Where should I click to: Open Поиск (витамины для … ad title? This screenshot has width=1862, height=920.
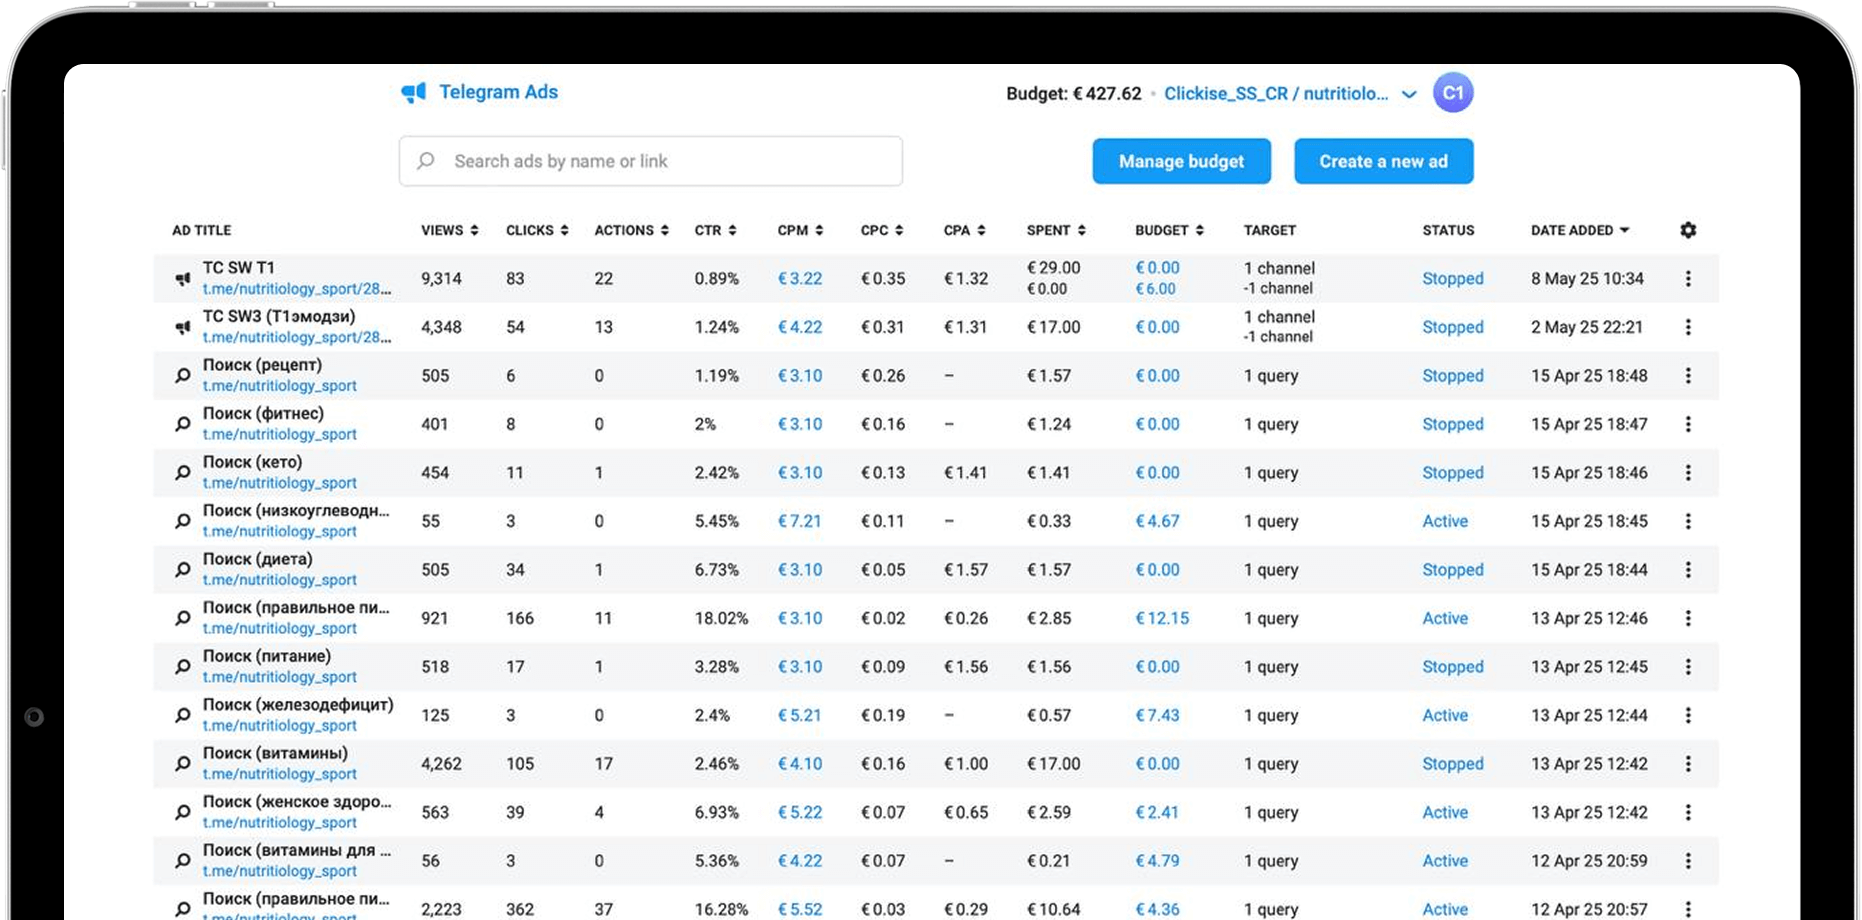click(297, 850)
